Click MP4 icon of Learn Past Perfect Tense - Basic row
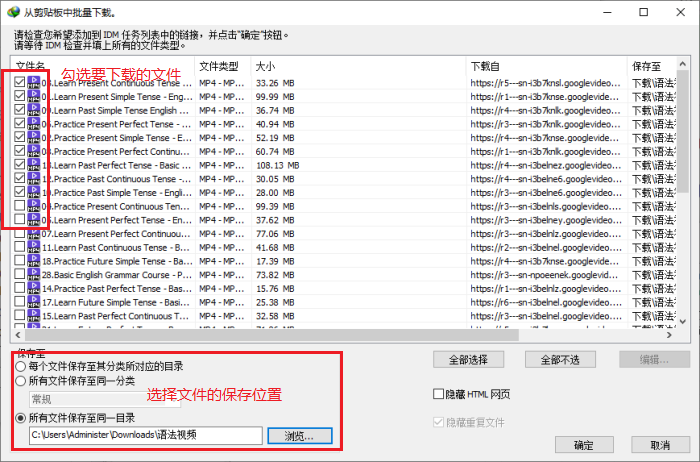The image size is (700, 462). click(33, 165)
